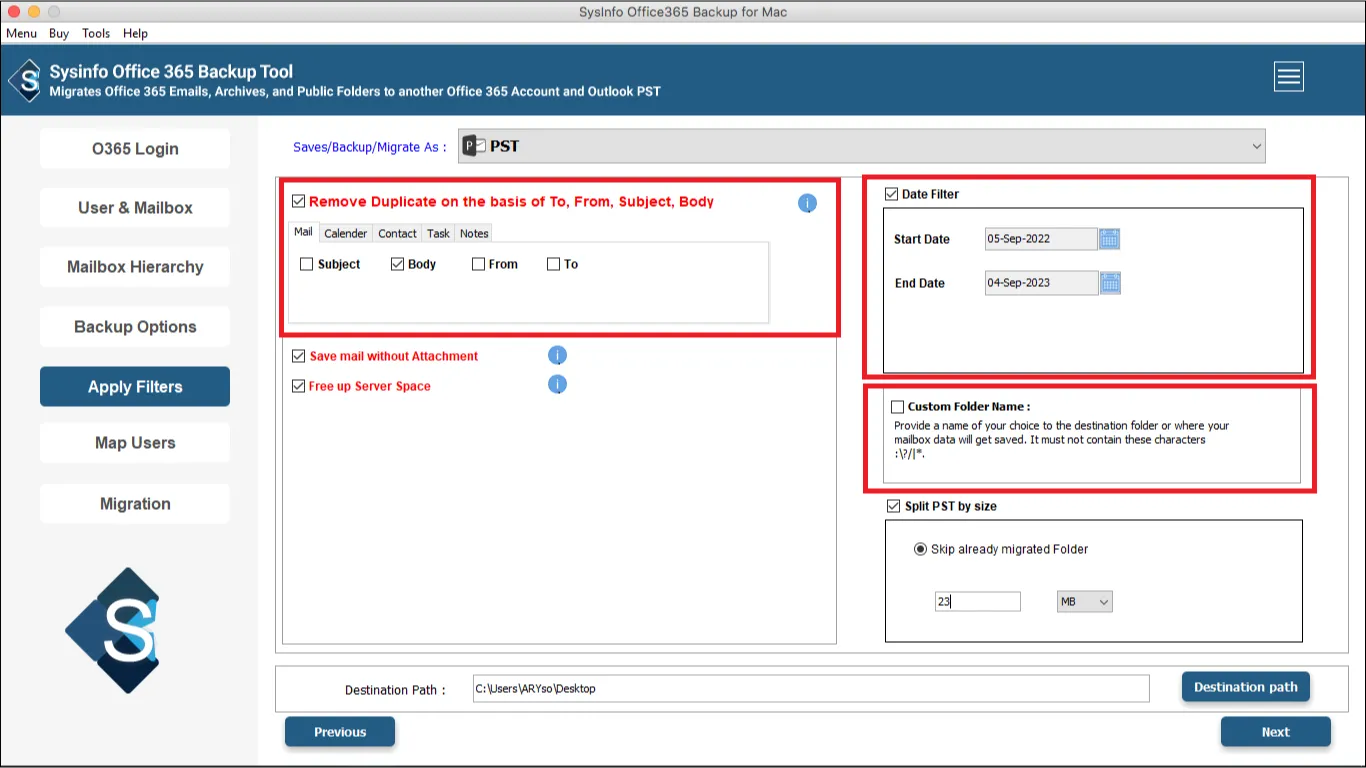
Task: Click info icon next to Save mail without Attachment
Action: pos(558,356)
